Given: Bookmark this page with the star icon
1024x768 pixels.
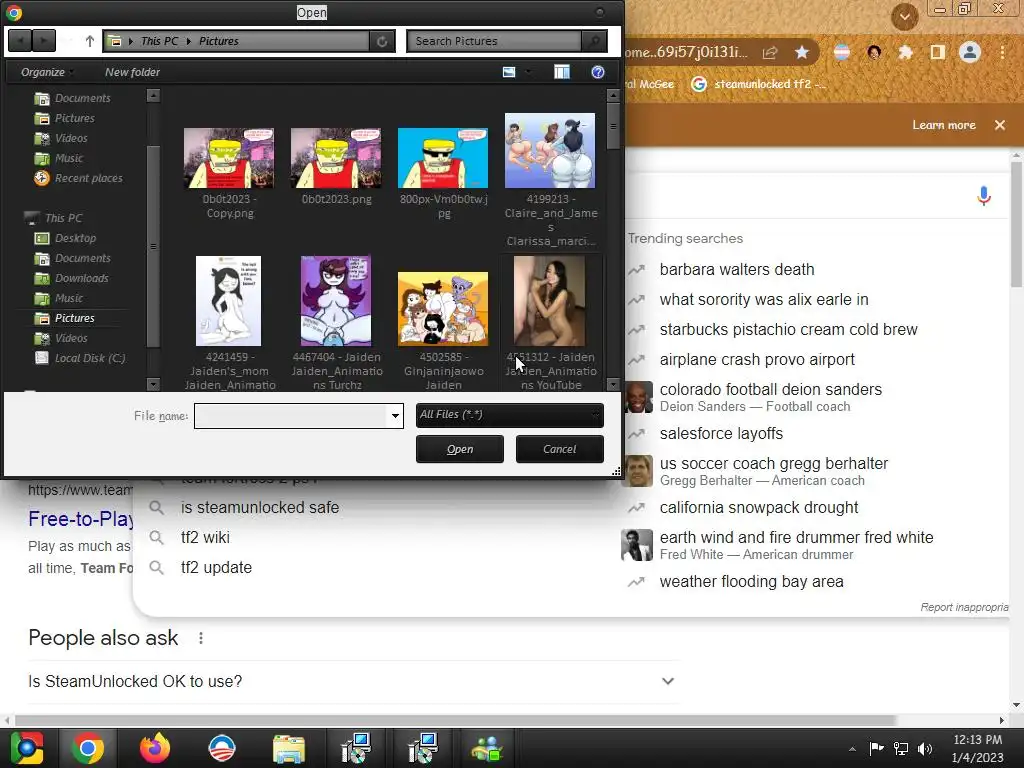Looking at the screenshot, I should tap(802, 52).
